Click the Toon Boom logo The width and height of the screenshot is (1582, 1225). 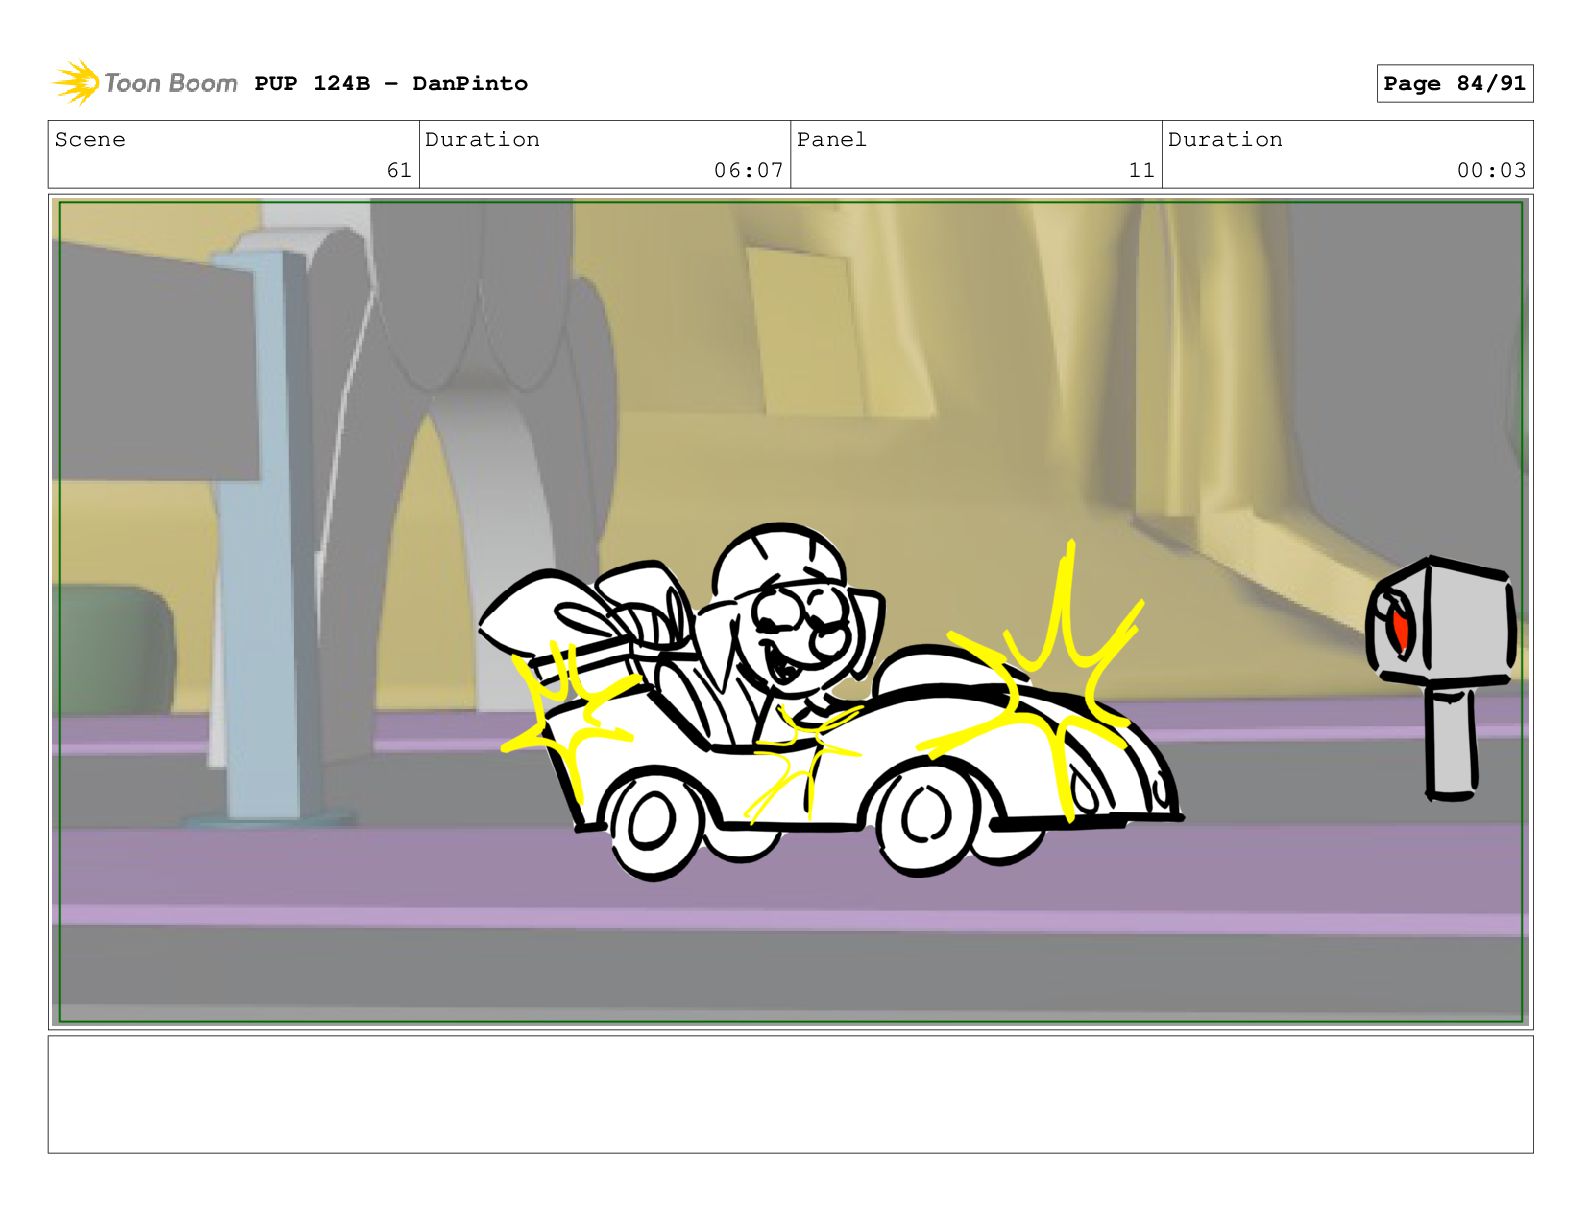[x=145, y=83]
